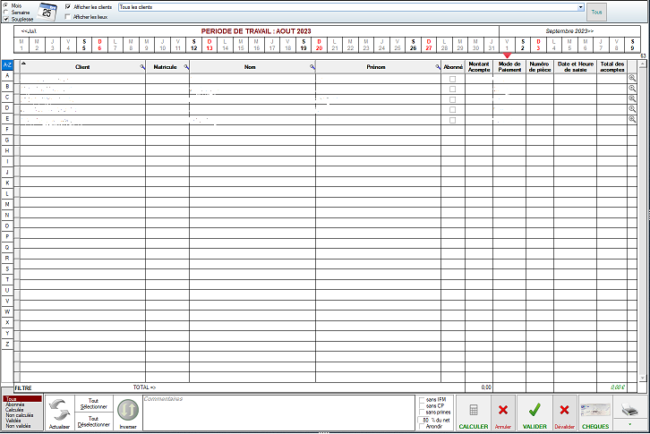
Task: Go to previous month Juil link
Action: tap(29, 31)
